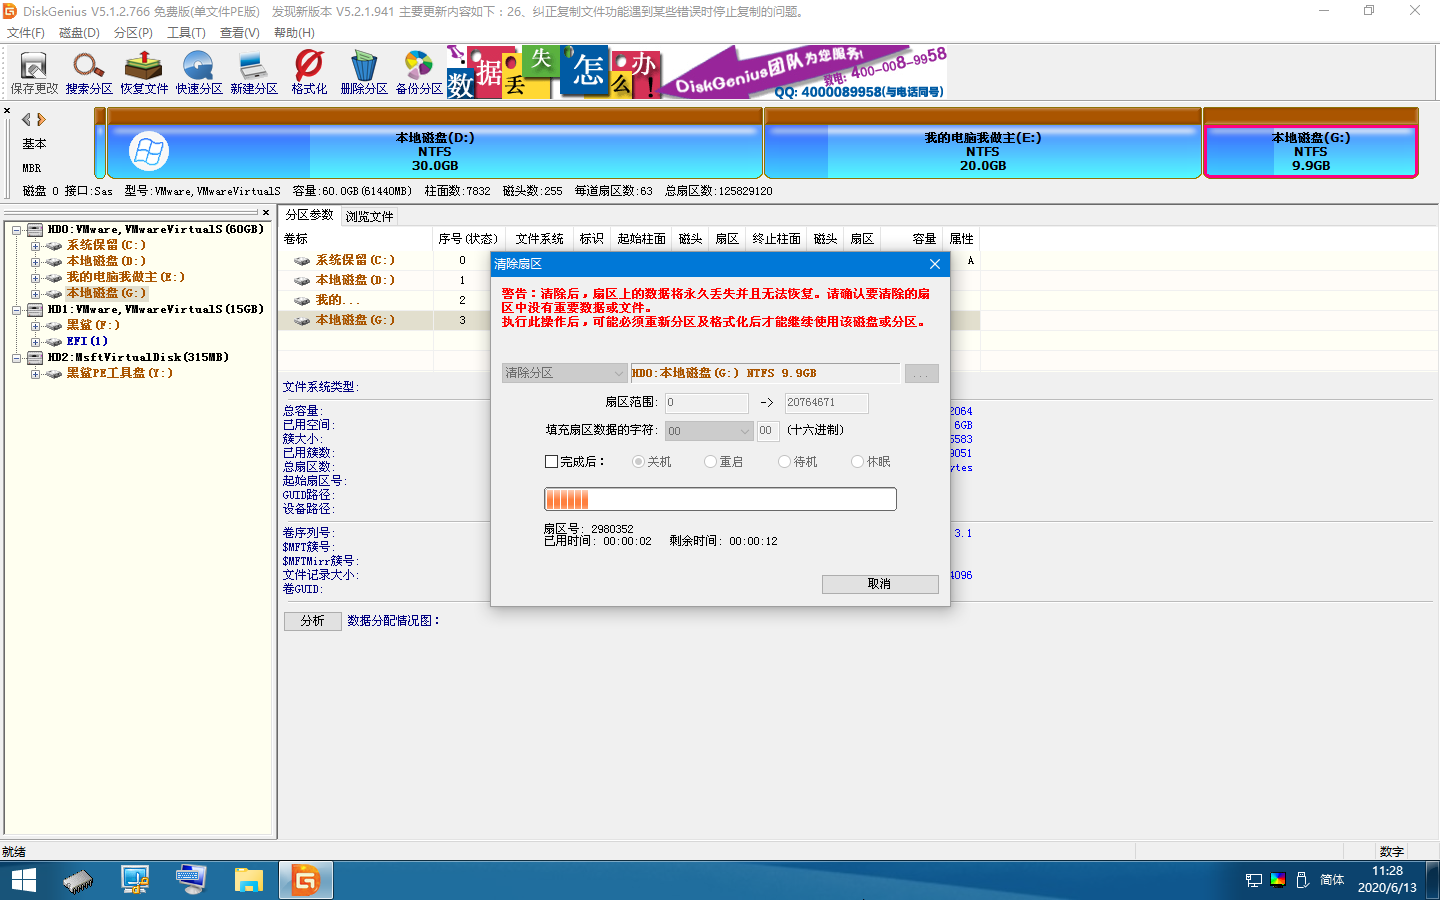Expand the 系统保留(C:) tree node
This screenshot has height=900, width=1440.
35,246
